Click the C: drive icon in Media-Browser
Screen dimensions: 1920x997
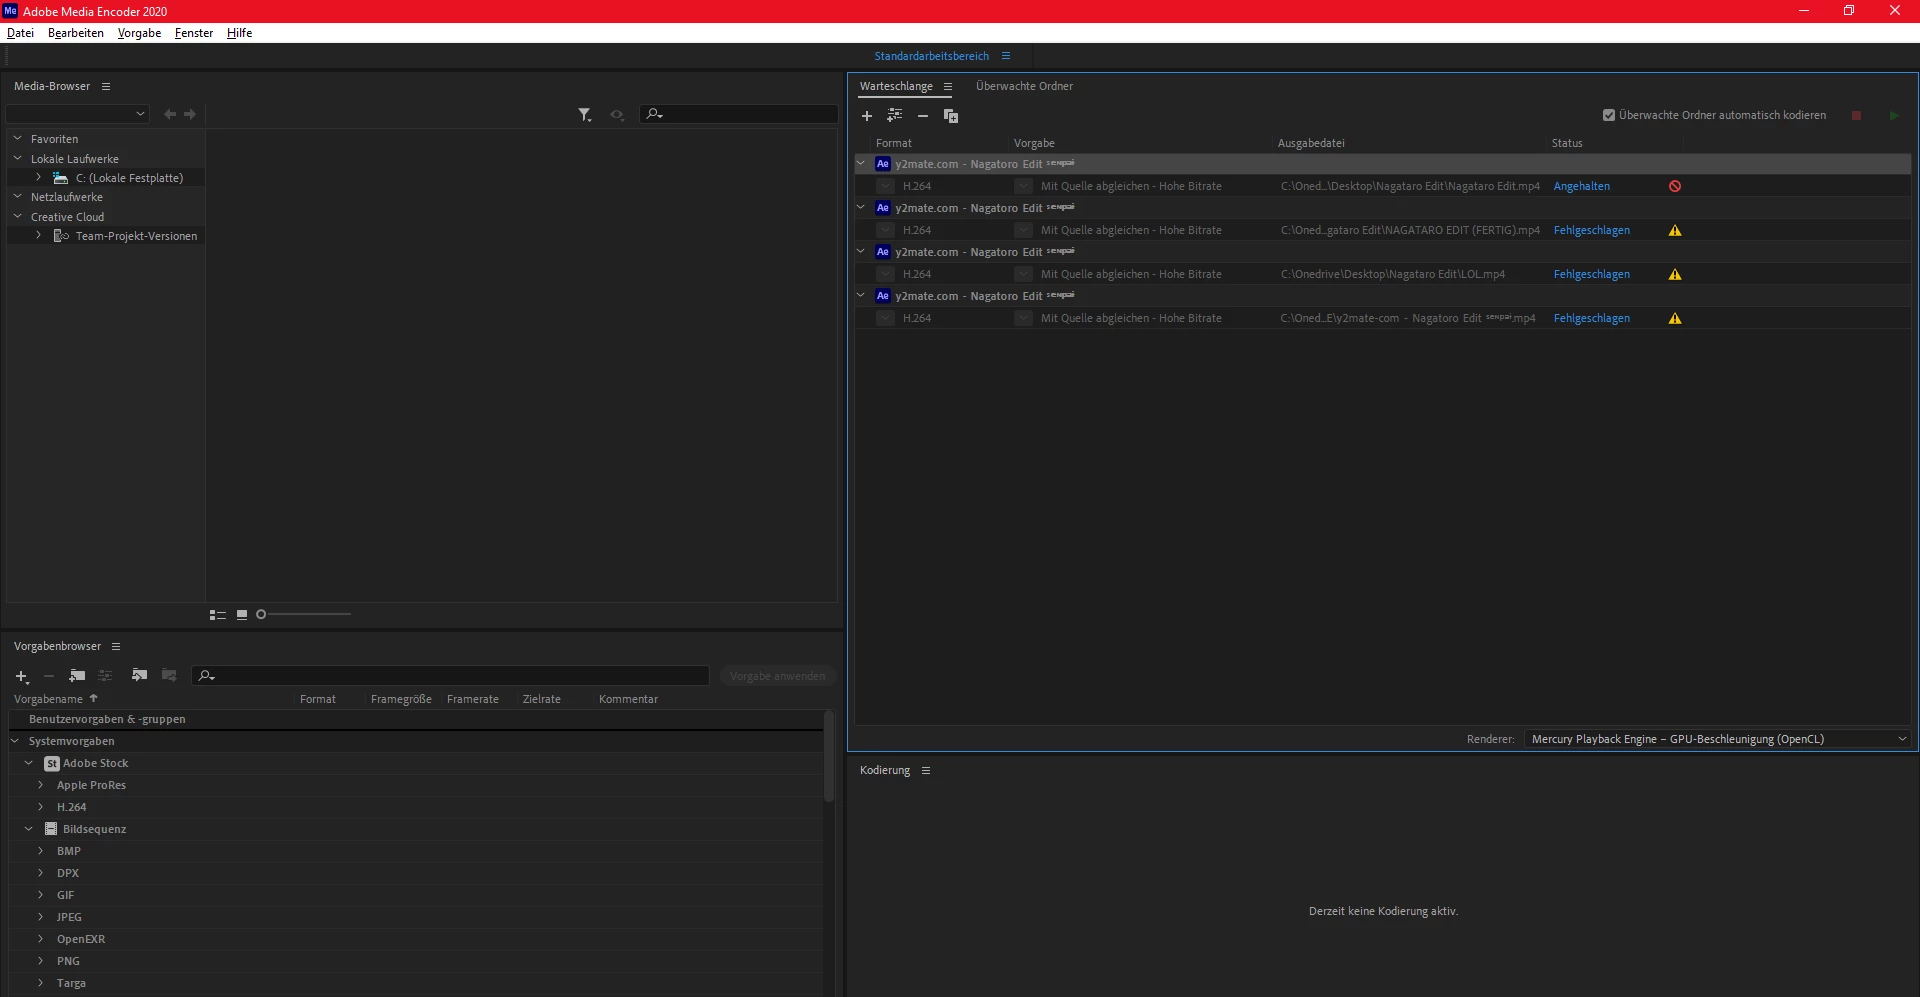[x=61, y=178]
